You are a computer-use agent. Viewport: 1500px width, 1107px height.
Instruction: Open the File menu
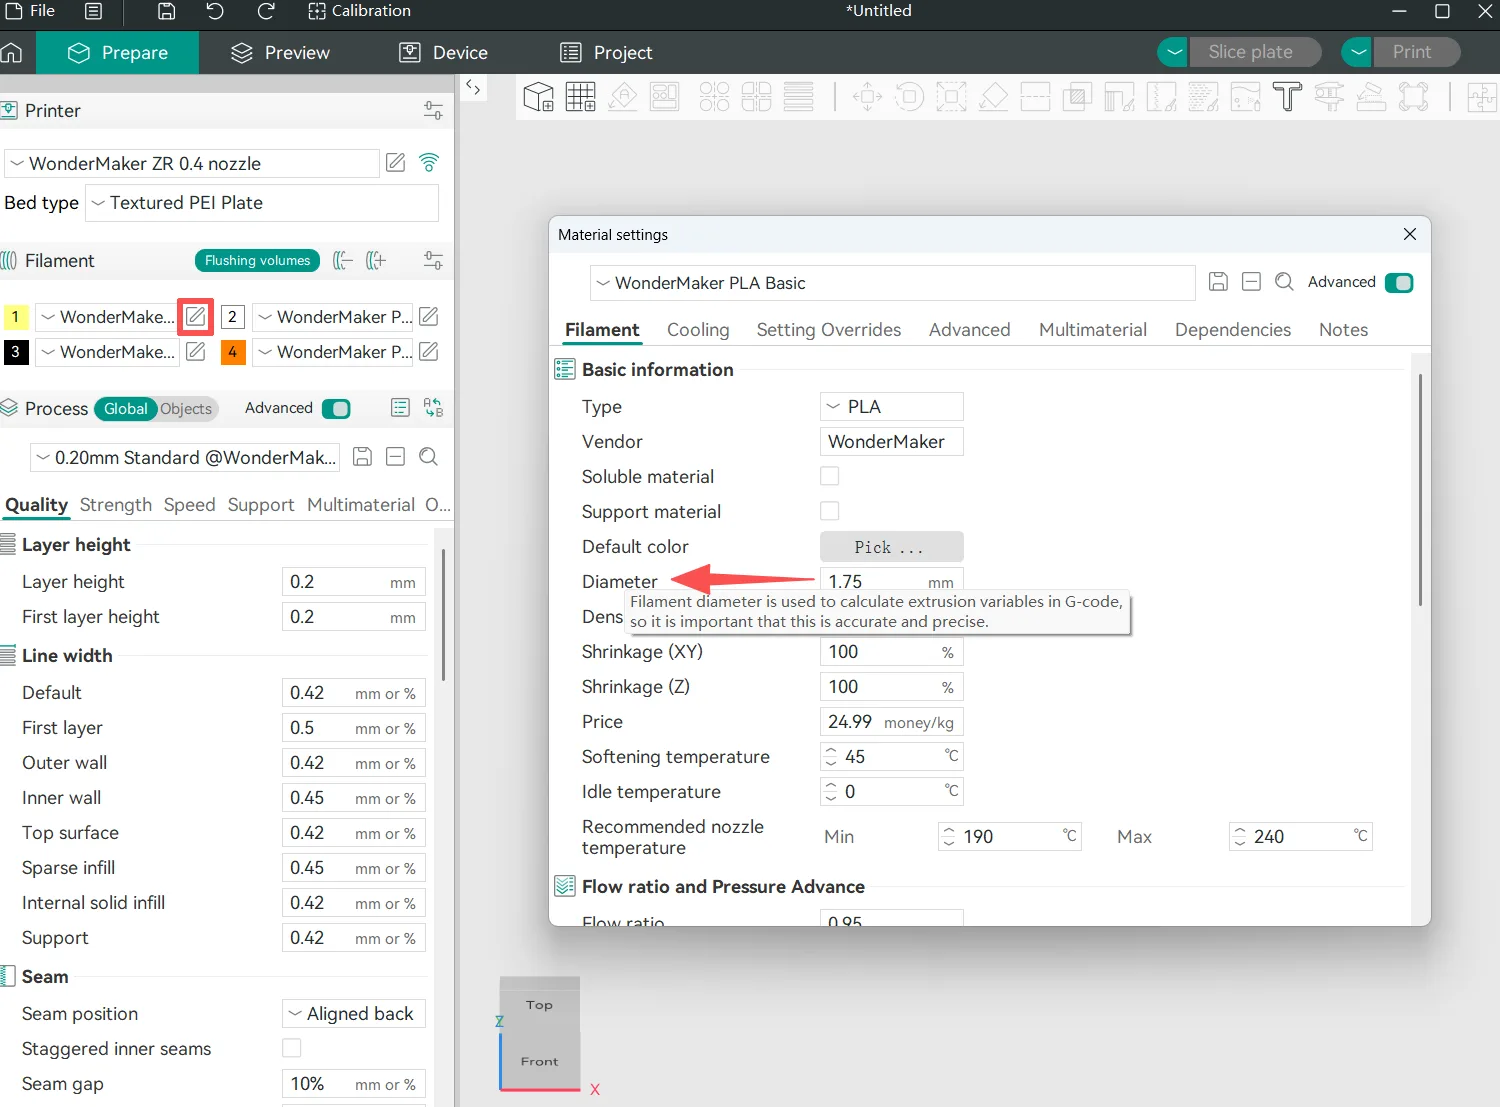pyautogui.click(x=30, y=11)
